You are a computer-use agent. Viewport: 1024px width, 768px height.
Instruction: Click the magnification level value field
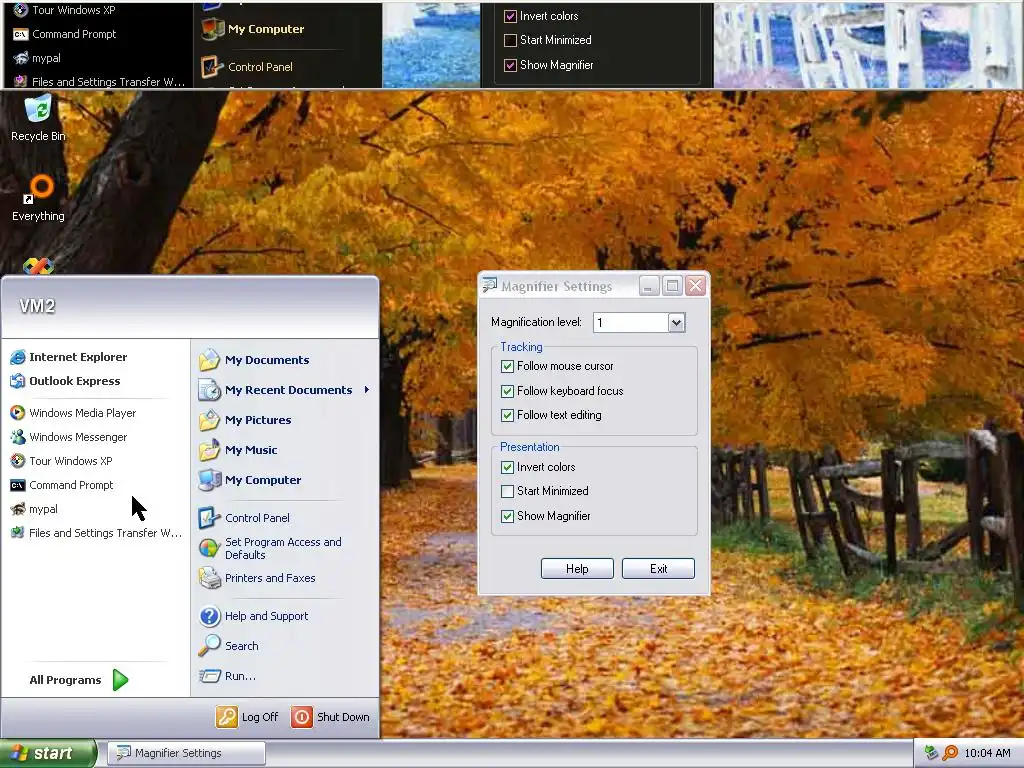(631, 323)
